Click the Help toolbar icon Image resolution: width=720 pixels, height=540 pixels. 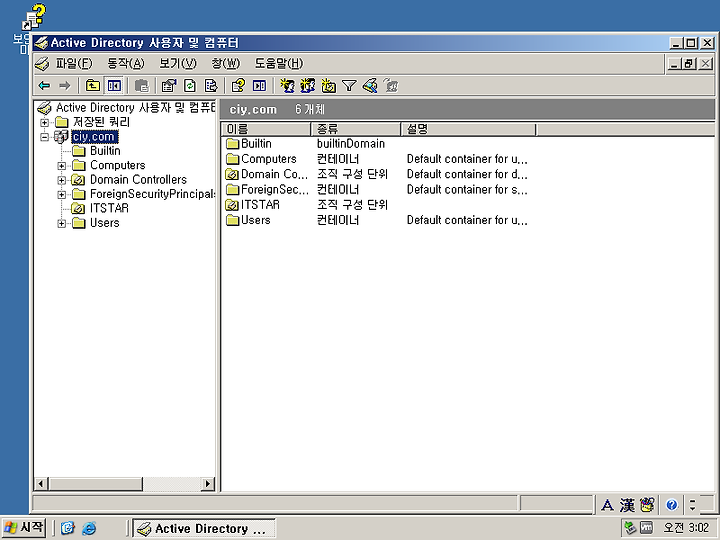click(x=238, y=85)
